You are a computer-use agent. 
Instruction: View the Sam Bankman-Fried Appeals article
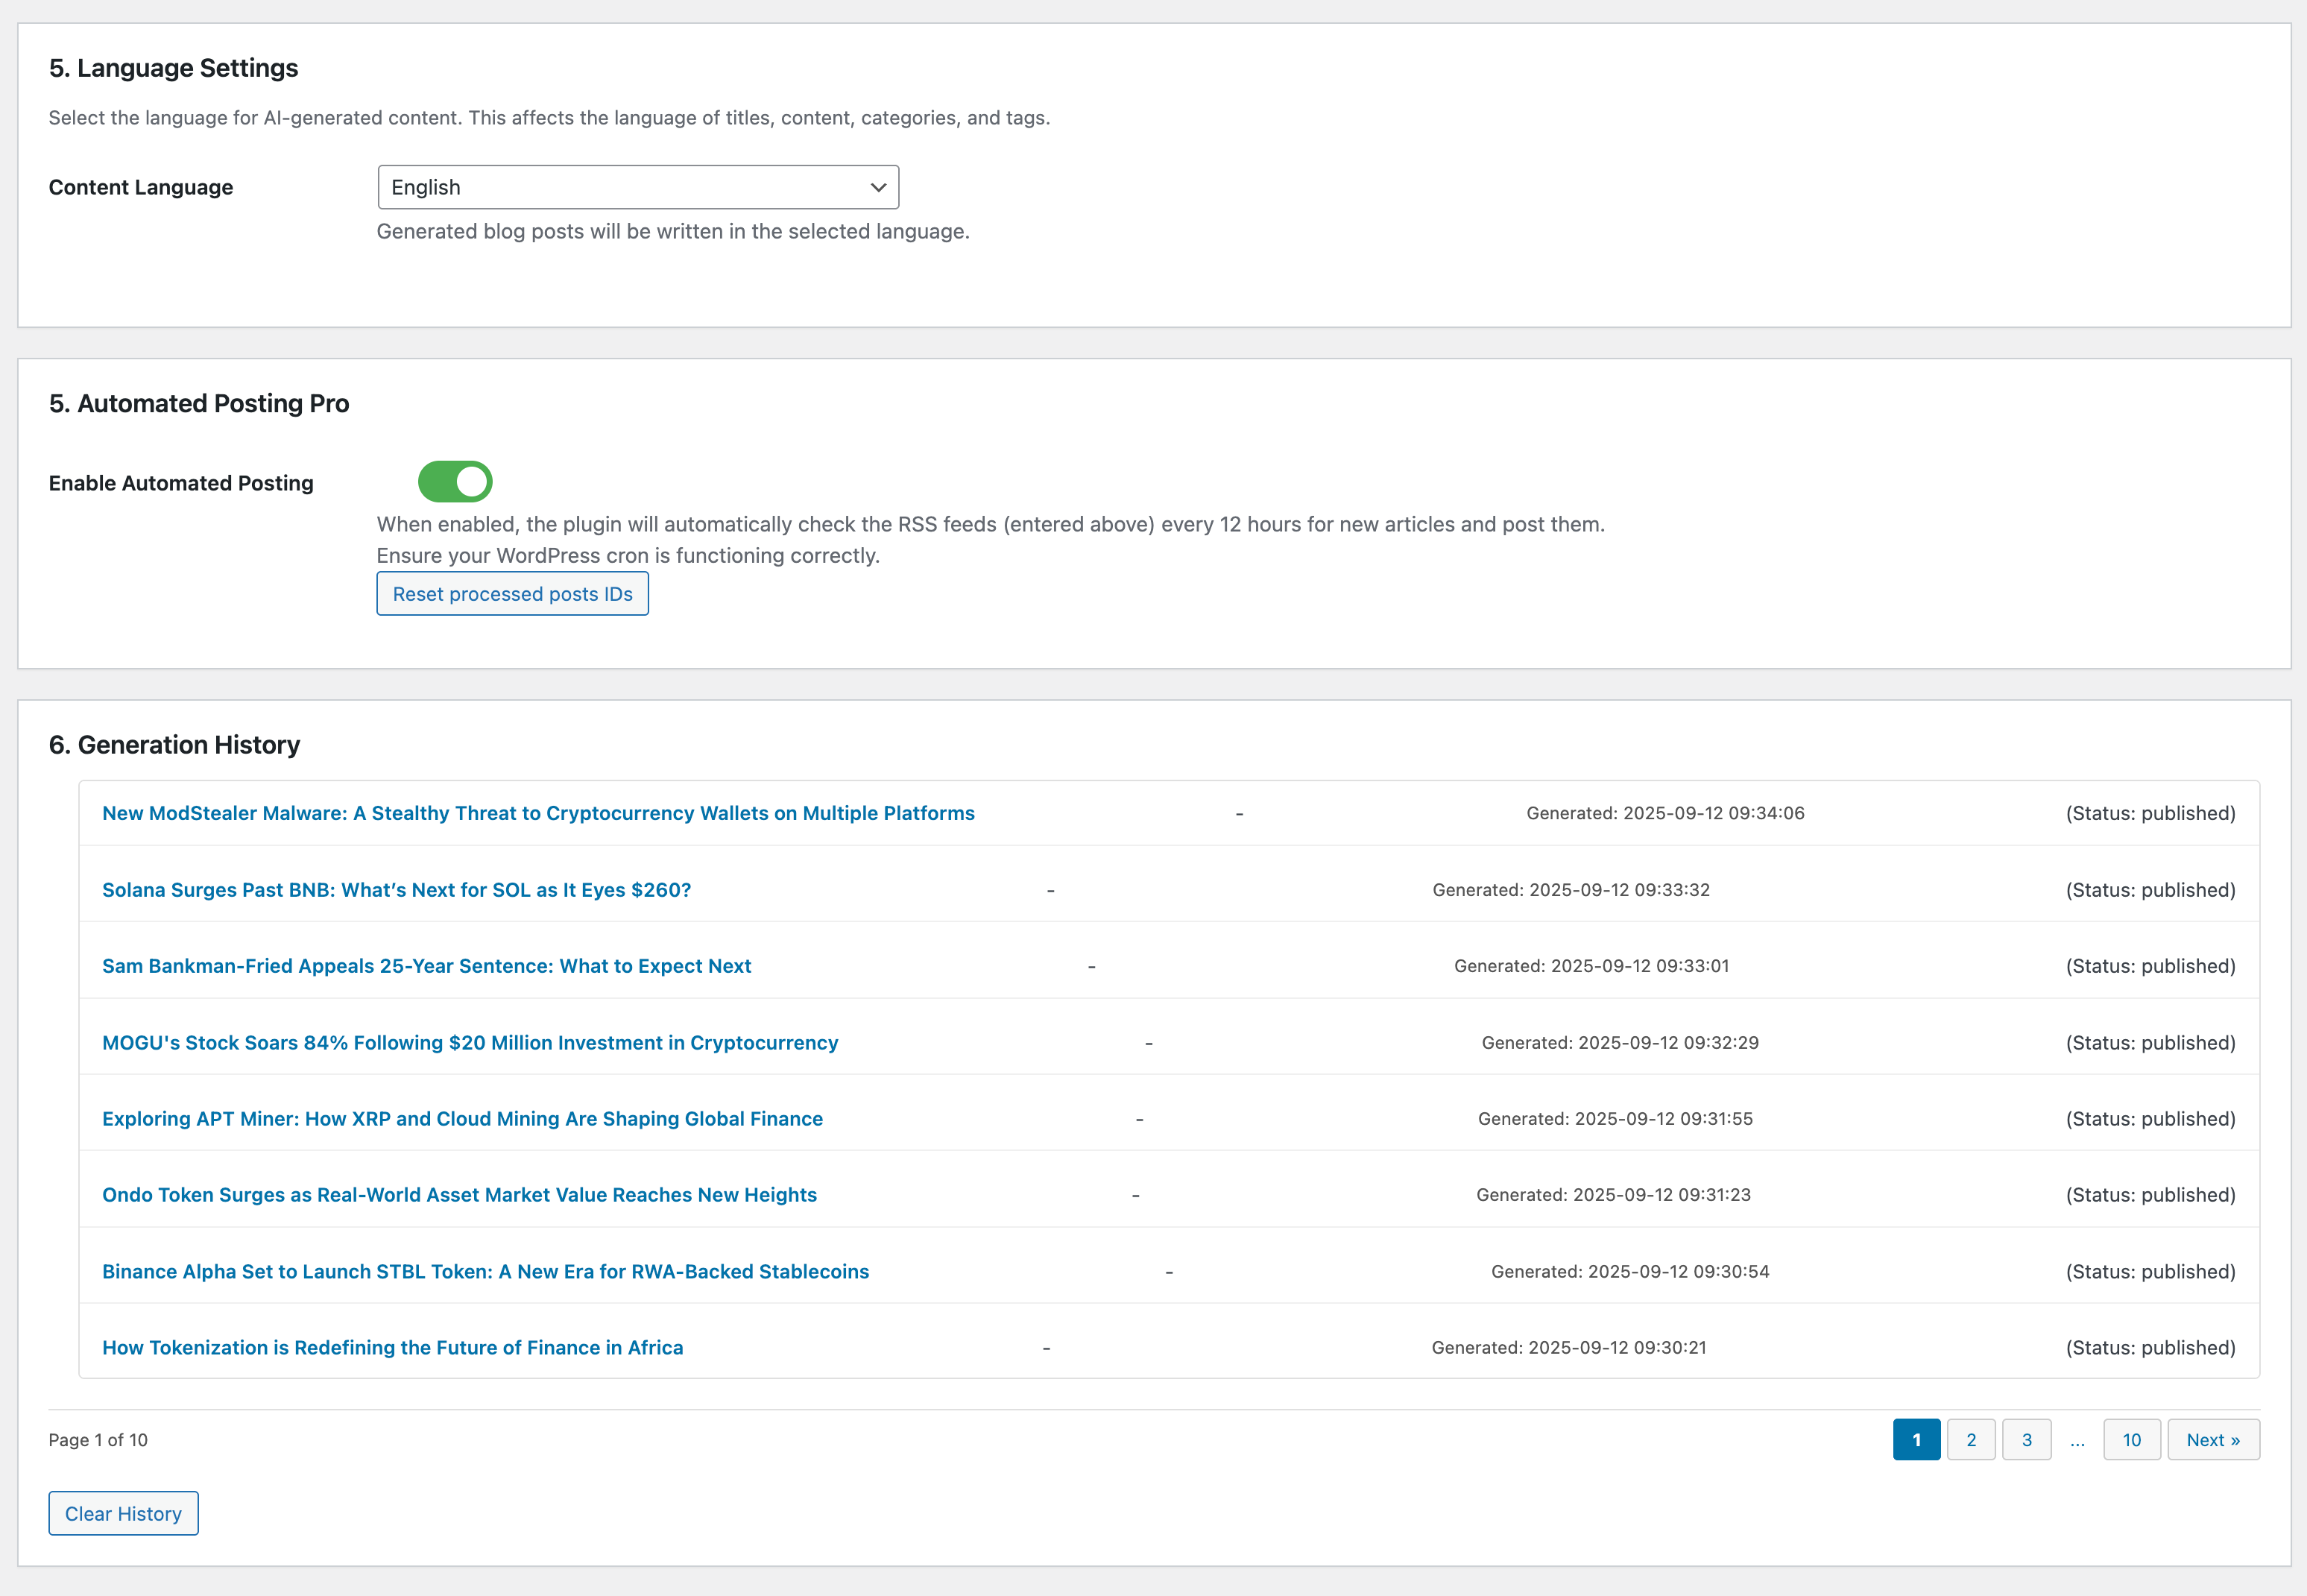[x=426, y=965]
